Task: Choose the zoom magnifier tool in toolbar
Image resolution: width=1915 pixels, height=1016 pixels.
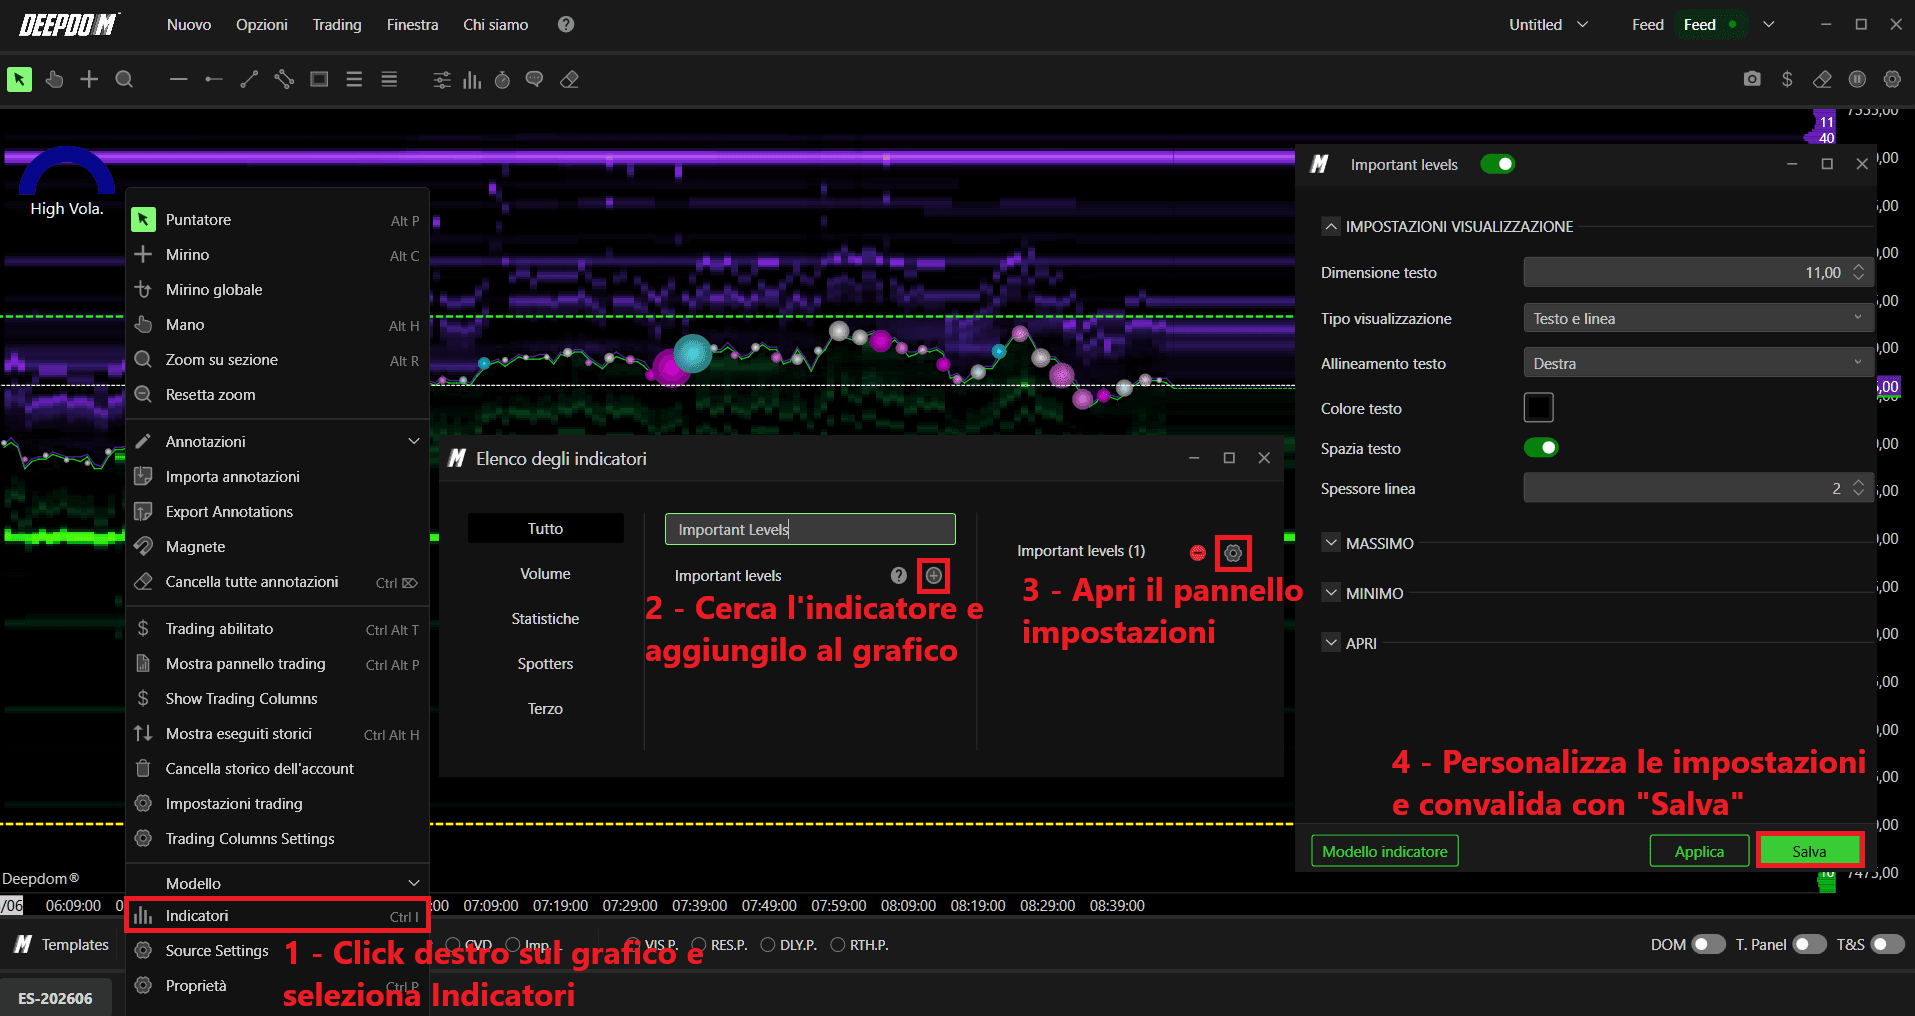Action: [x=124, y=79]
